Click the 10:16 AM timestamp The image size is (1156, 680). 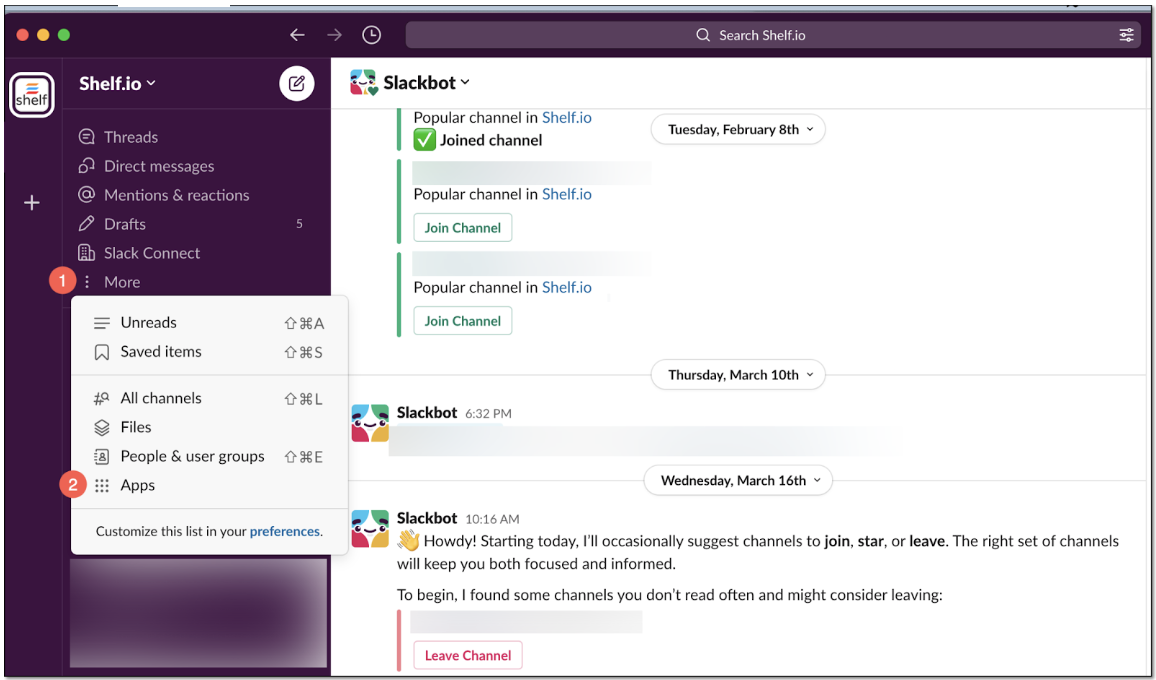pos(492,519)
